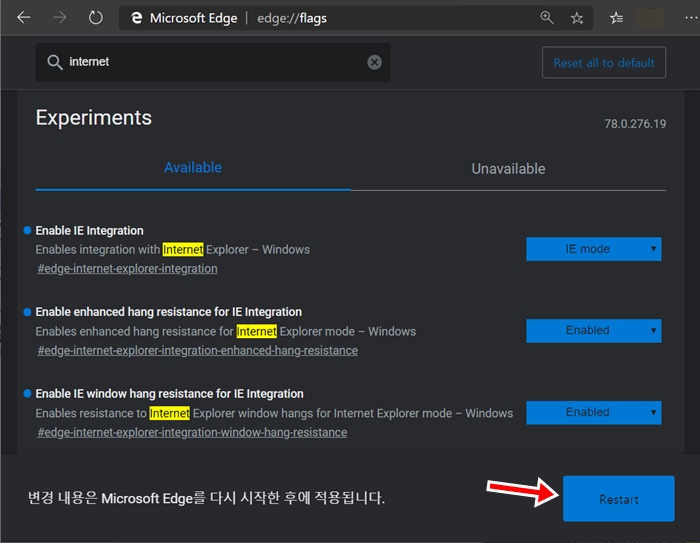Screen dimensions: 700x543
Task: Click the 'Enables enhanced hang resistance for Internet Explorer mode' description
Action: click(x=225, y=331)
